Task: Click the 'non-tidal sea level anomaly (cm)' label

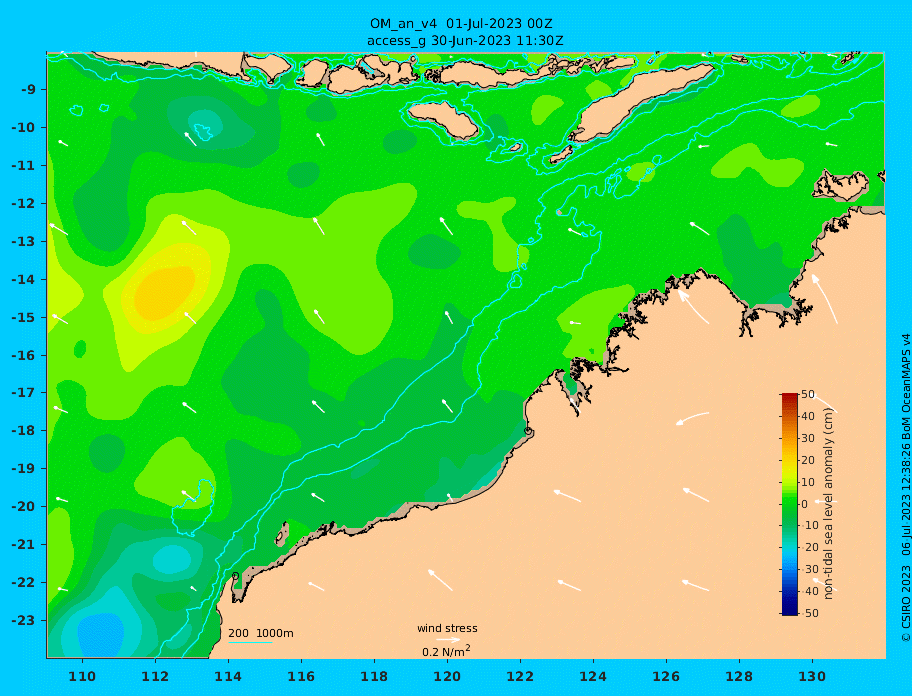Action: coord(828,504)
